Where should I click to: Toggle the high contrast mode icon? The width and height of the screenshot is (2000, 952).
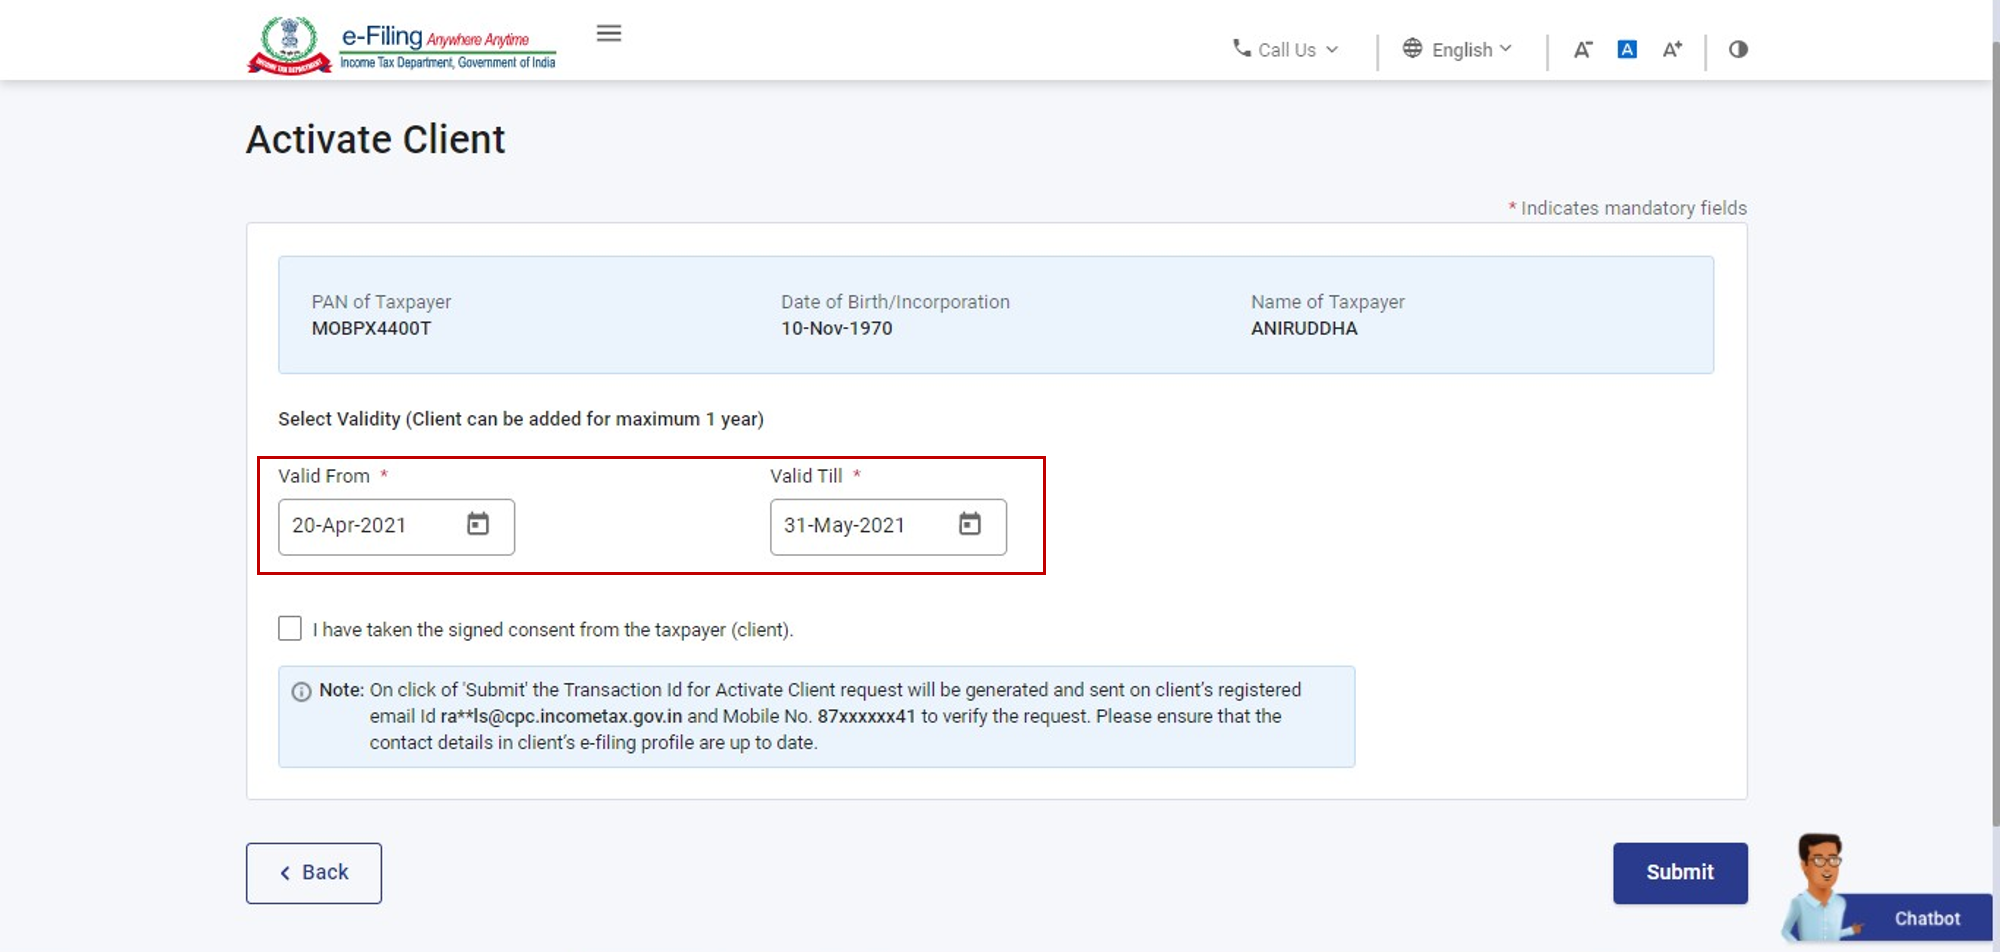click(x=1738, y=49)
